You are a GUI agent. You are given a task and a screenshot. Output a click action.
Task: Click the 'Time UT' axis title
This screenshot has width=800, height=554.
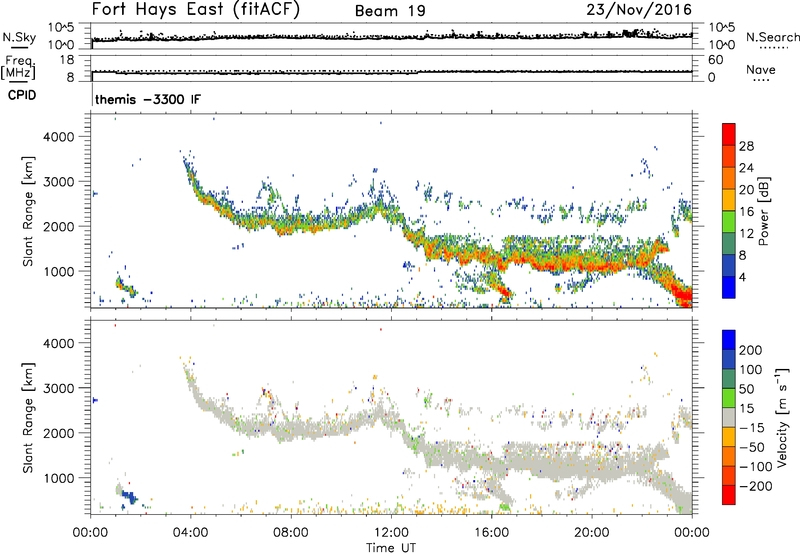[x=391, y=548]
